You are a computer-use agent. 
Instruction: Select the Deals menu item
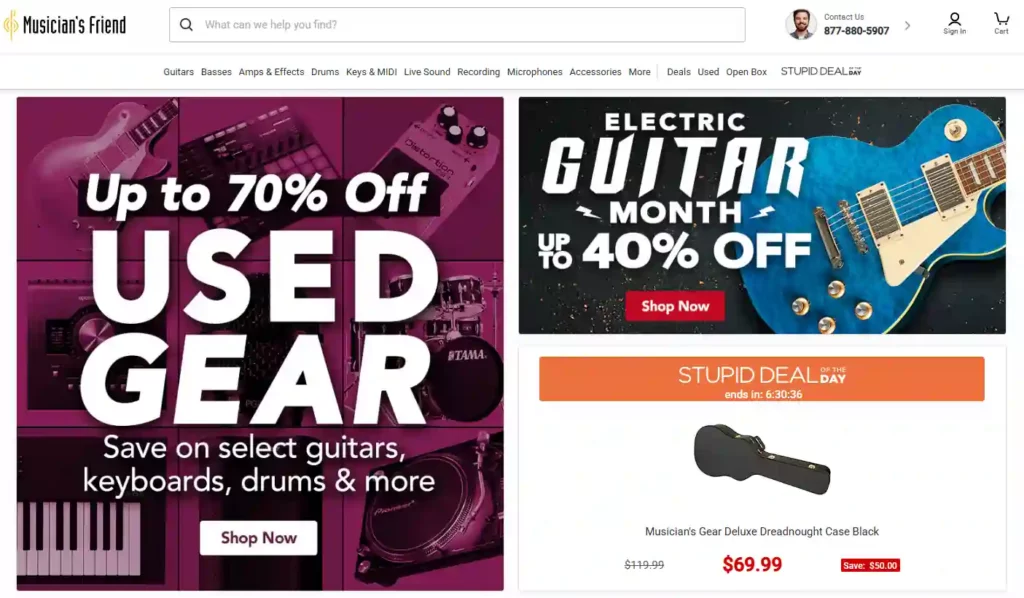(678, 71)
